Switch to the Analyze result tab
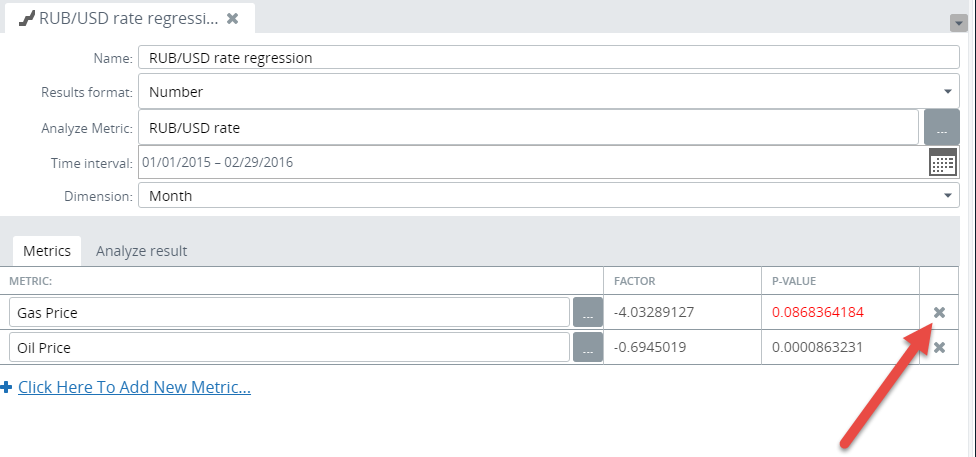Image resolution: width=976 pixels, height=457 pixels. click(141, 251)
